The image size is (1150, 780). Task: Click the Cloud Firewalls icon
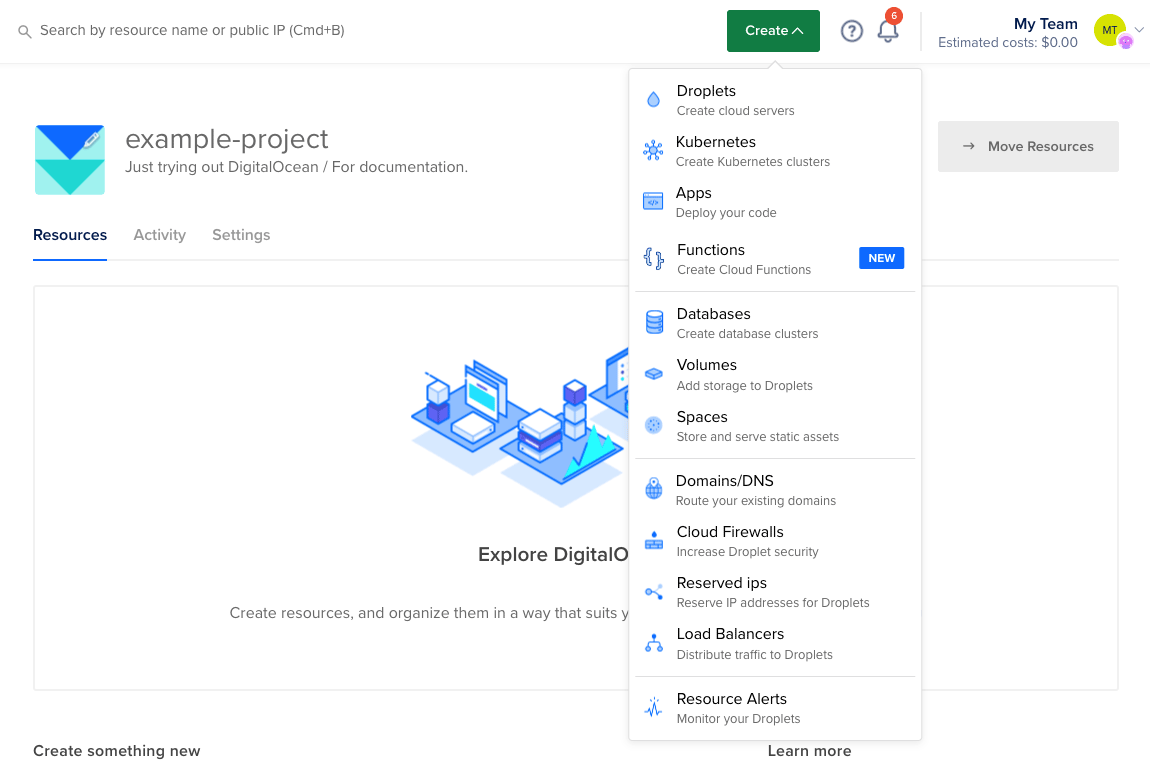(653, 540)
